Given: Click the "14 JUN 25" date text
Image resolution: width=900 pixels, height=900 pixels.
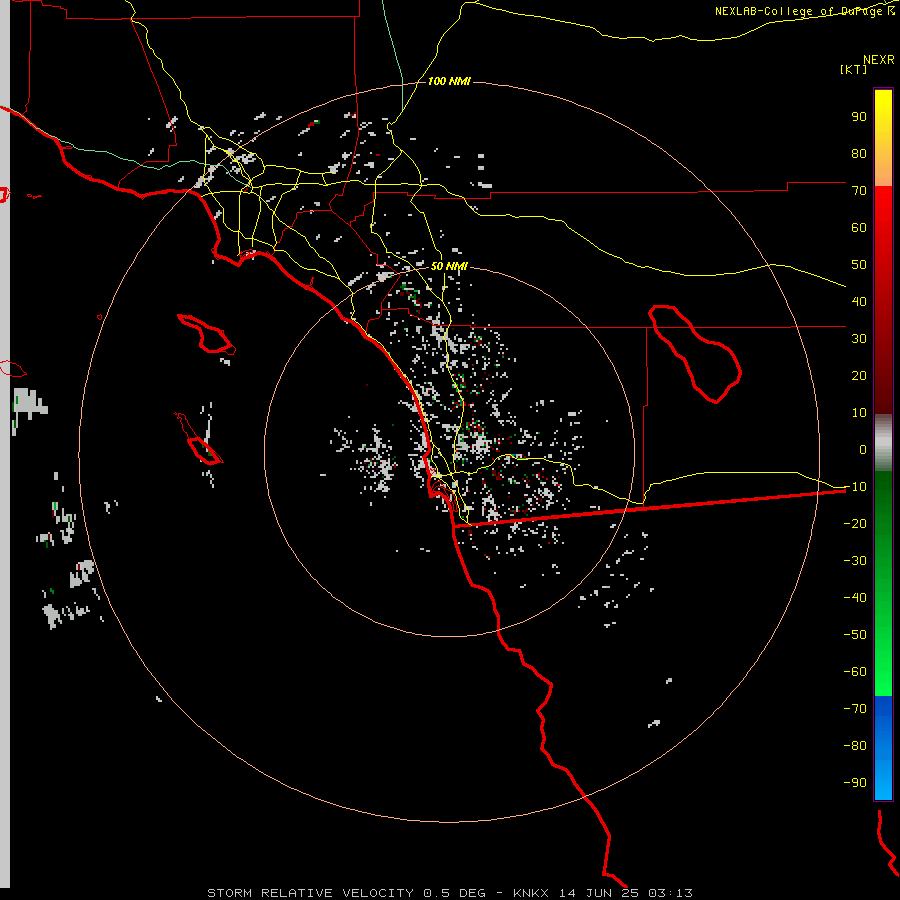Looking at the screenshot, I should (x=599, y=893).
